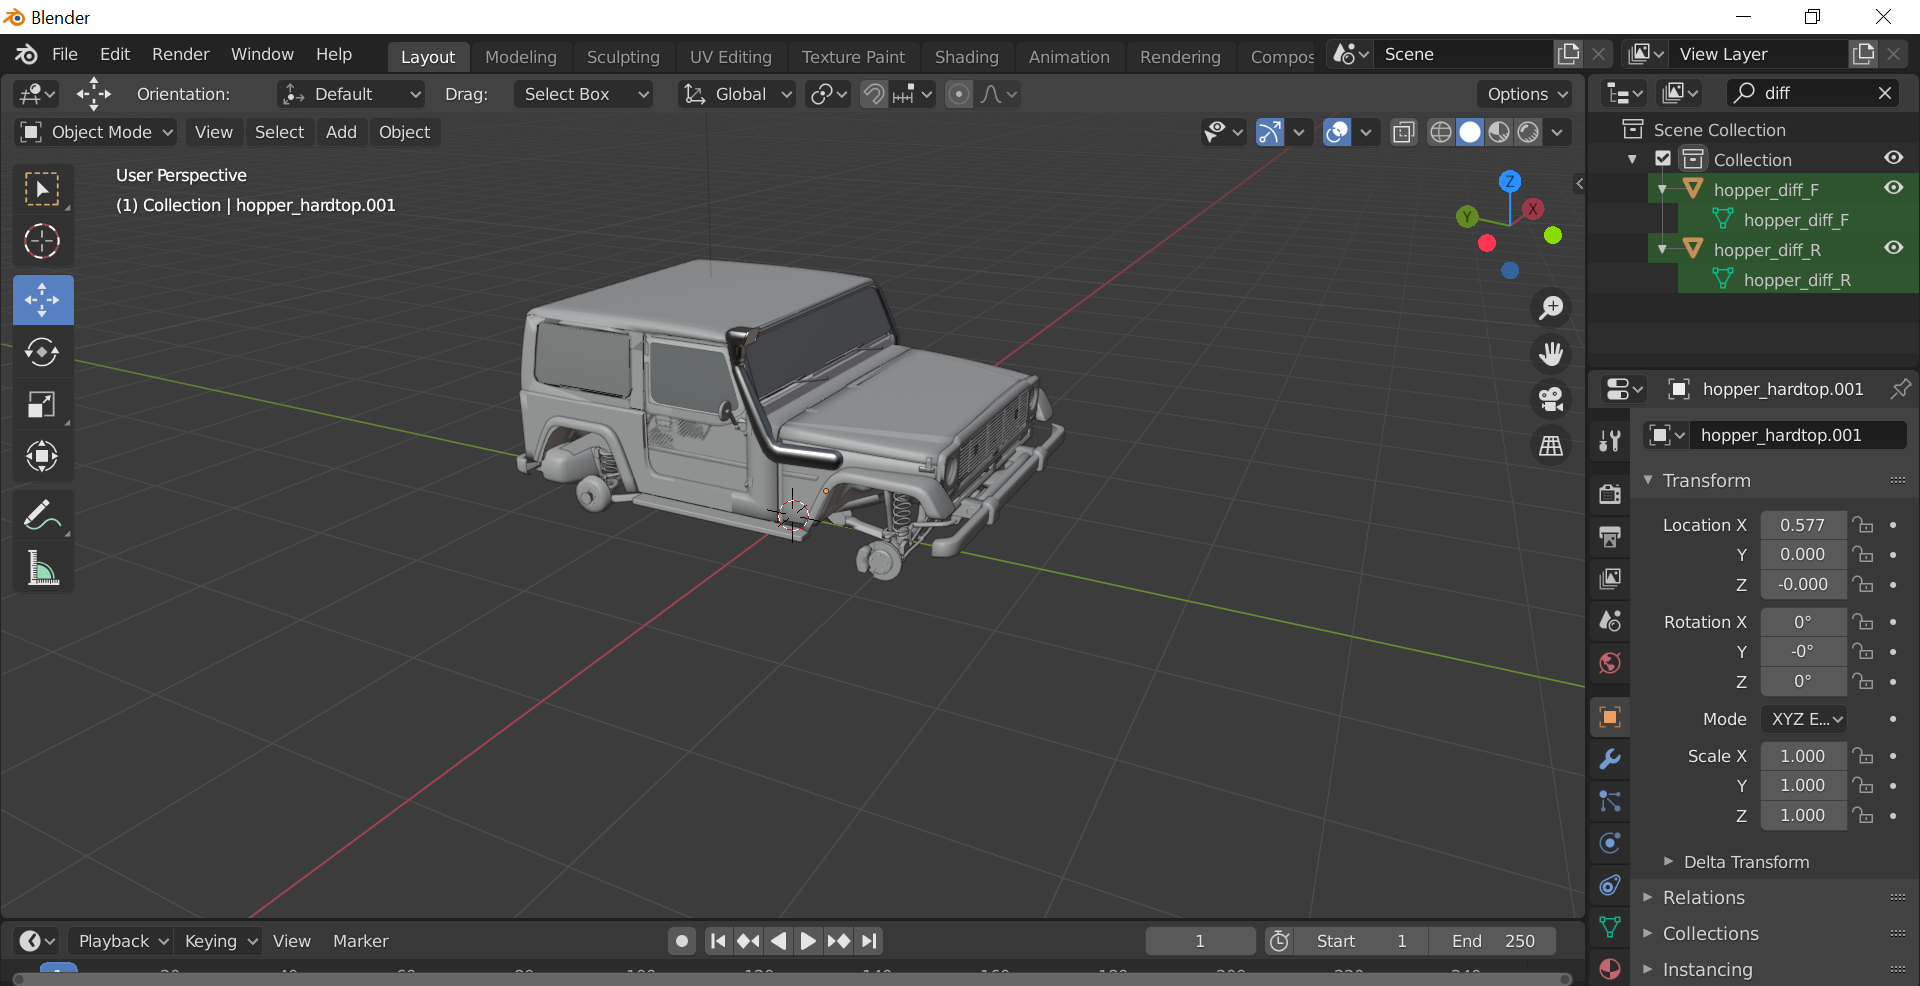Screen dimensions: 1920x986
Task: Open the Modifier properties wrench tab
Action: pyautogui.click(x=1610, y=759)
